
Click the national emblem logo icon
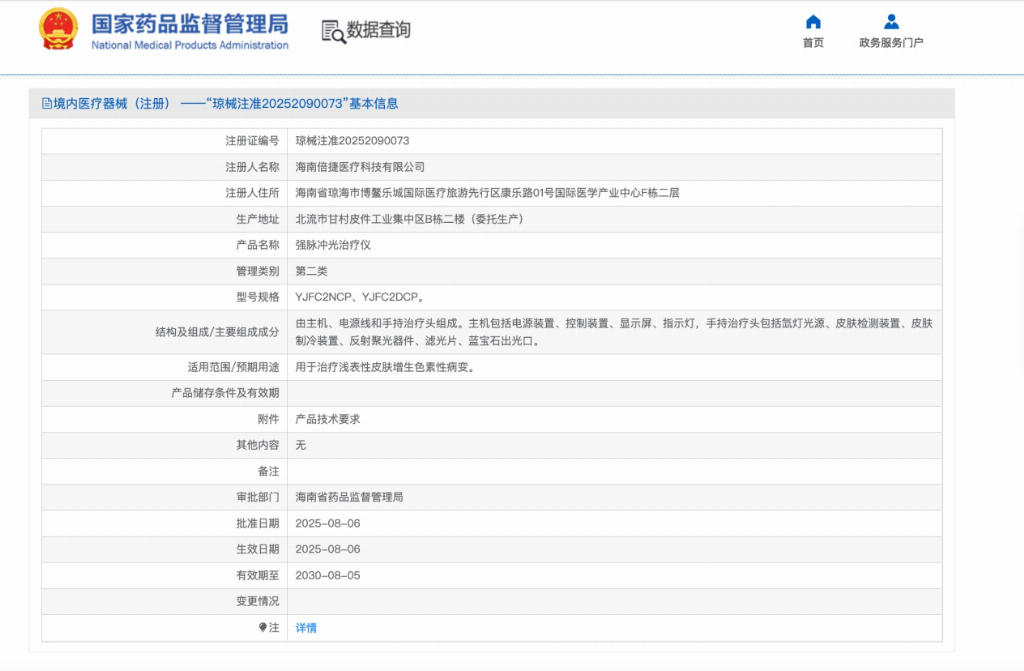pyautogui.click(x=60, y=29)
